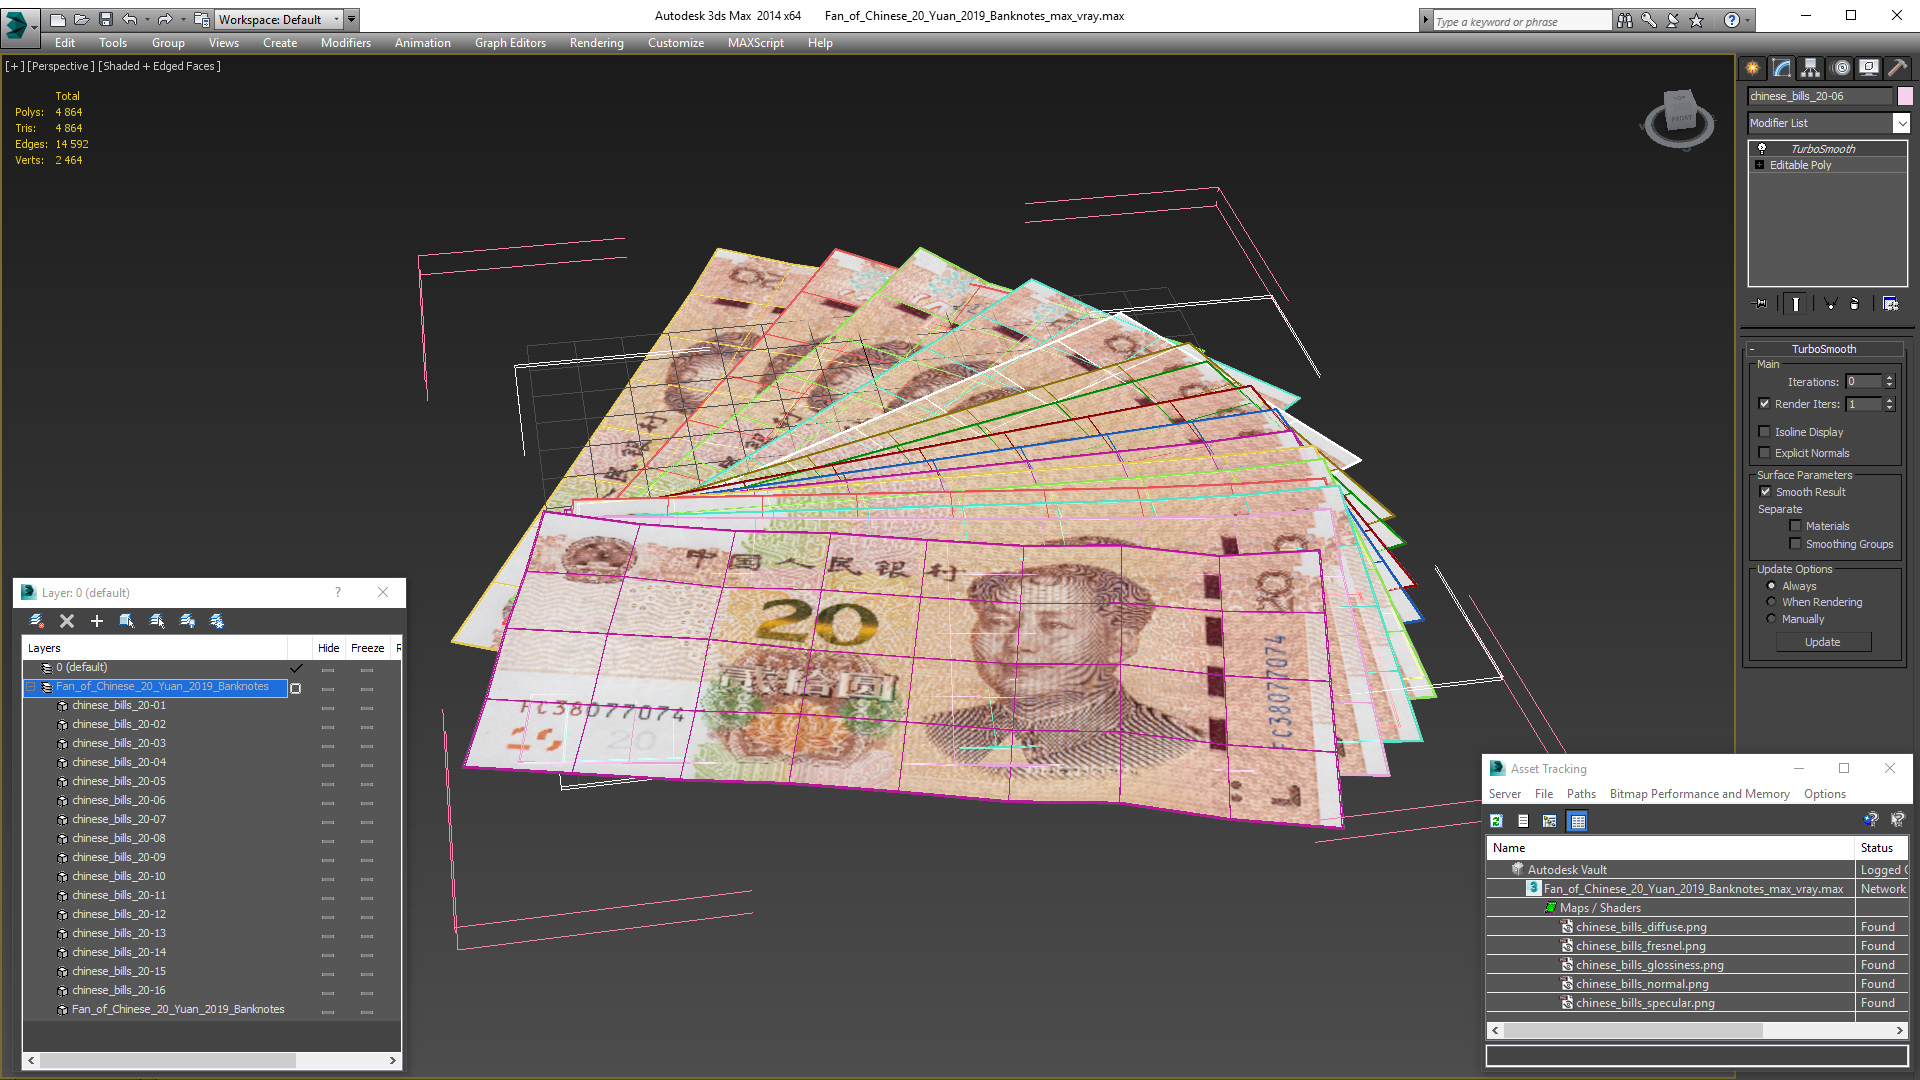The height and width of the screenshot is (1080, 1920).
Task: Click the Undo toolbar icon
Action: (x=129, y=19)
